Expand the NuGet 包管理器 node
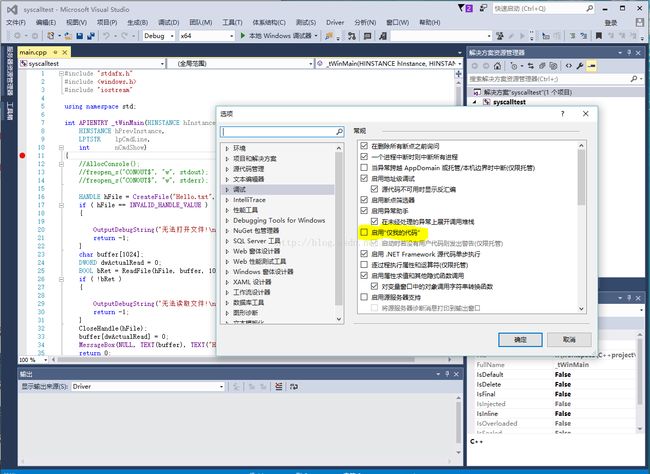The width and height of the screenshot is (650, 474). (227, 231)
